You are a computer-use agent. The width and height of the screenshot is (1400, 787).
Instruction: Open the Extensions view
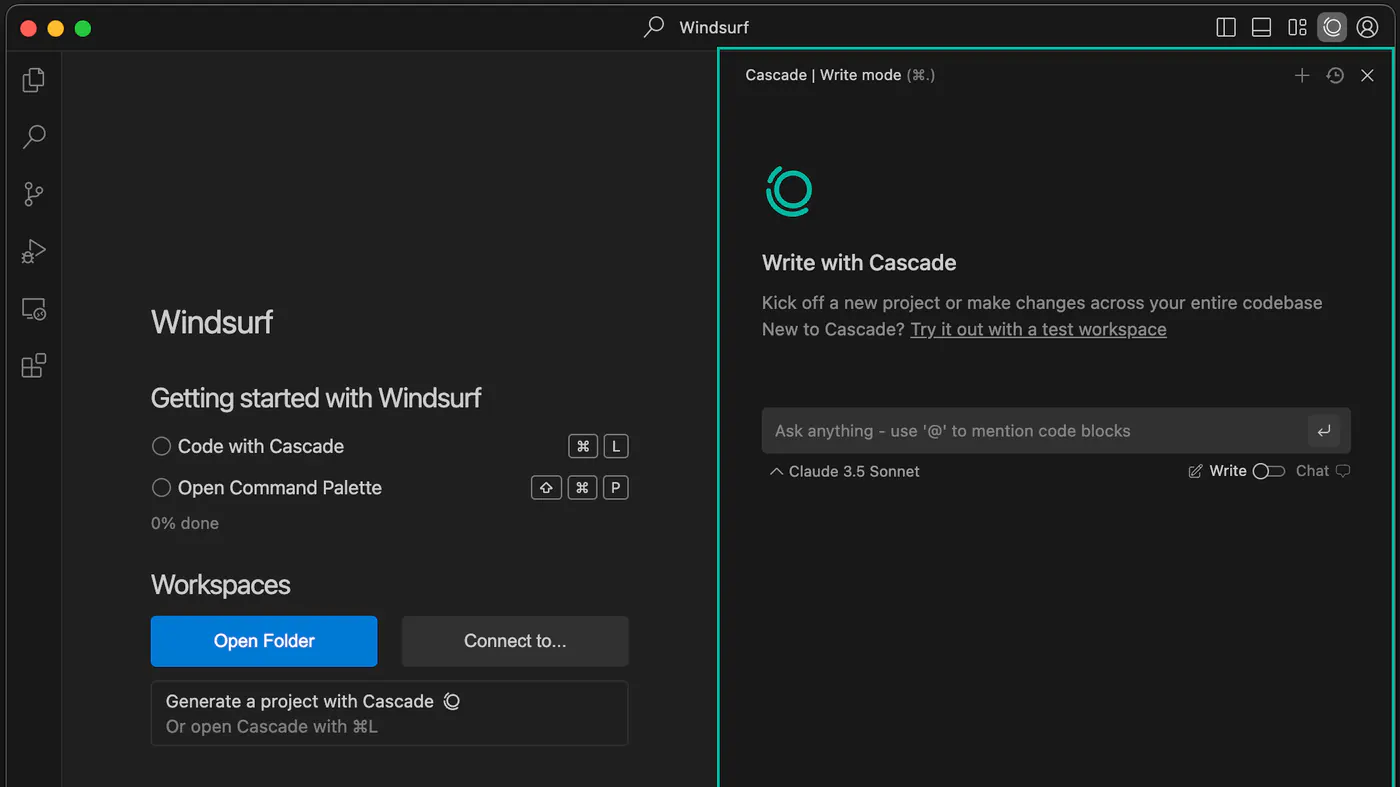[34, 366]
